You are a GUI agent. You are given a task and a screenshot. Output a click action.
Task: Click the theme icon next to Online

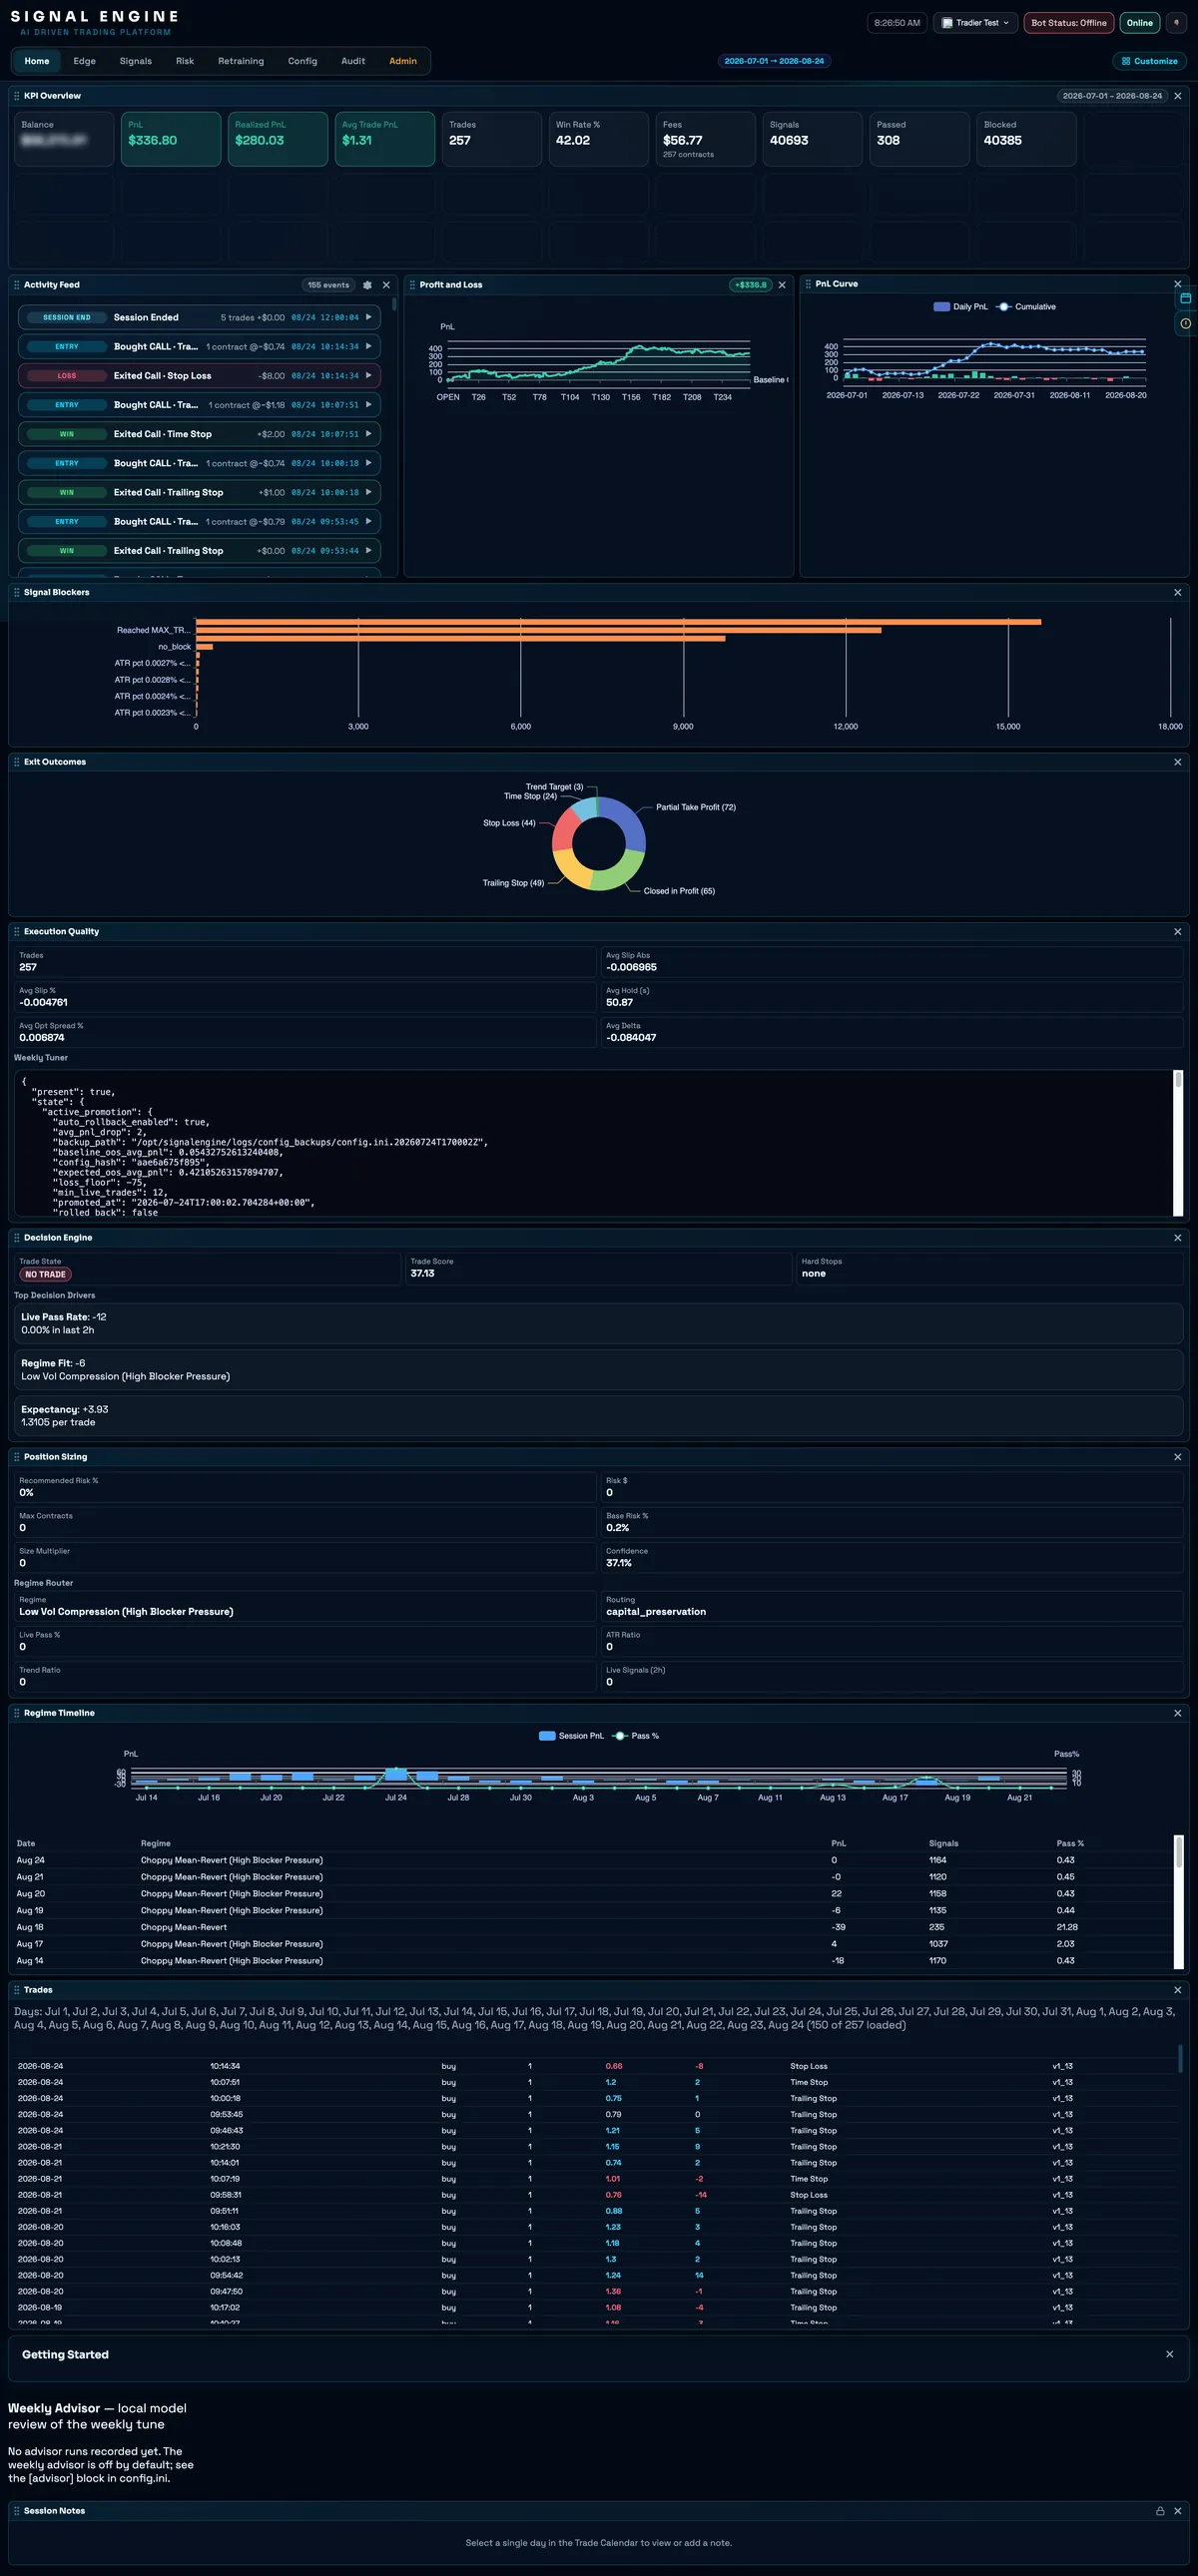[x=1176, y=23]
